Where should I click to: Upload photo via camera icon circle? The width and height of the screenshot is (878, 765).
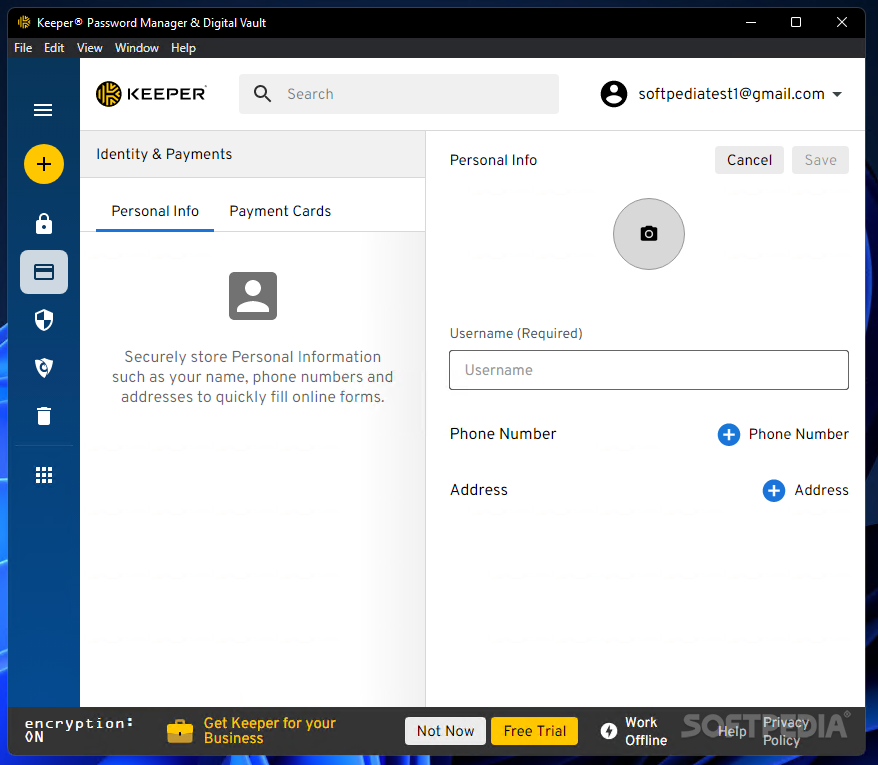click(x=648, y=234)
